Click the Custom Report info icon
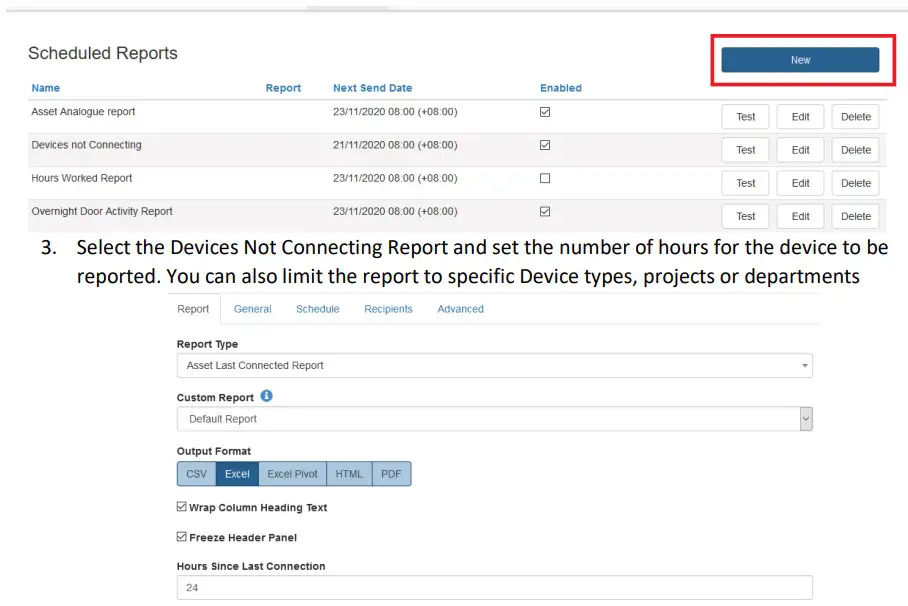908x606 pixels. pyautogui.click(x=266, y=397)
